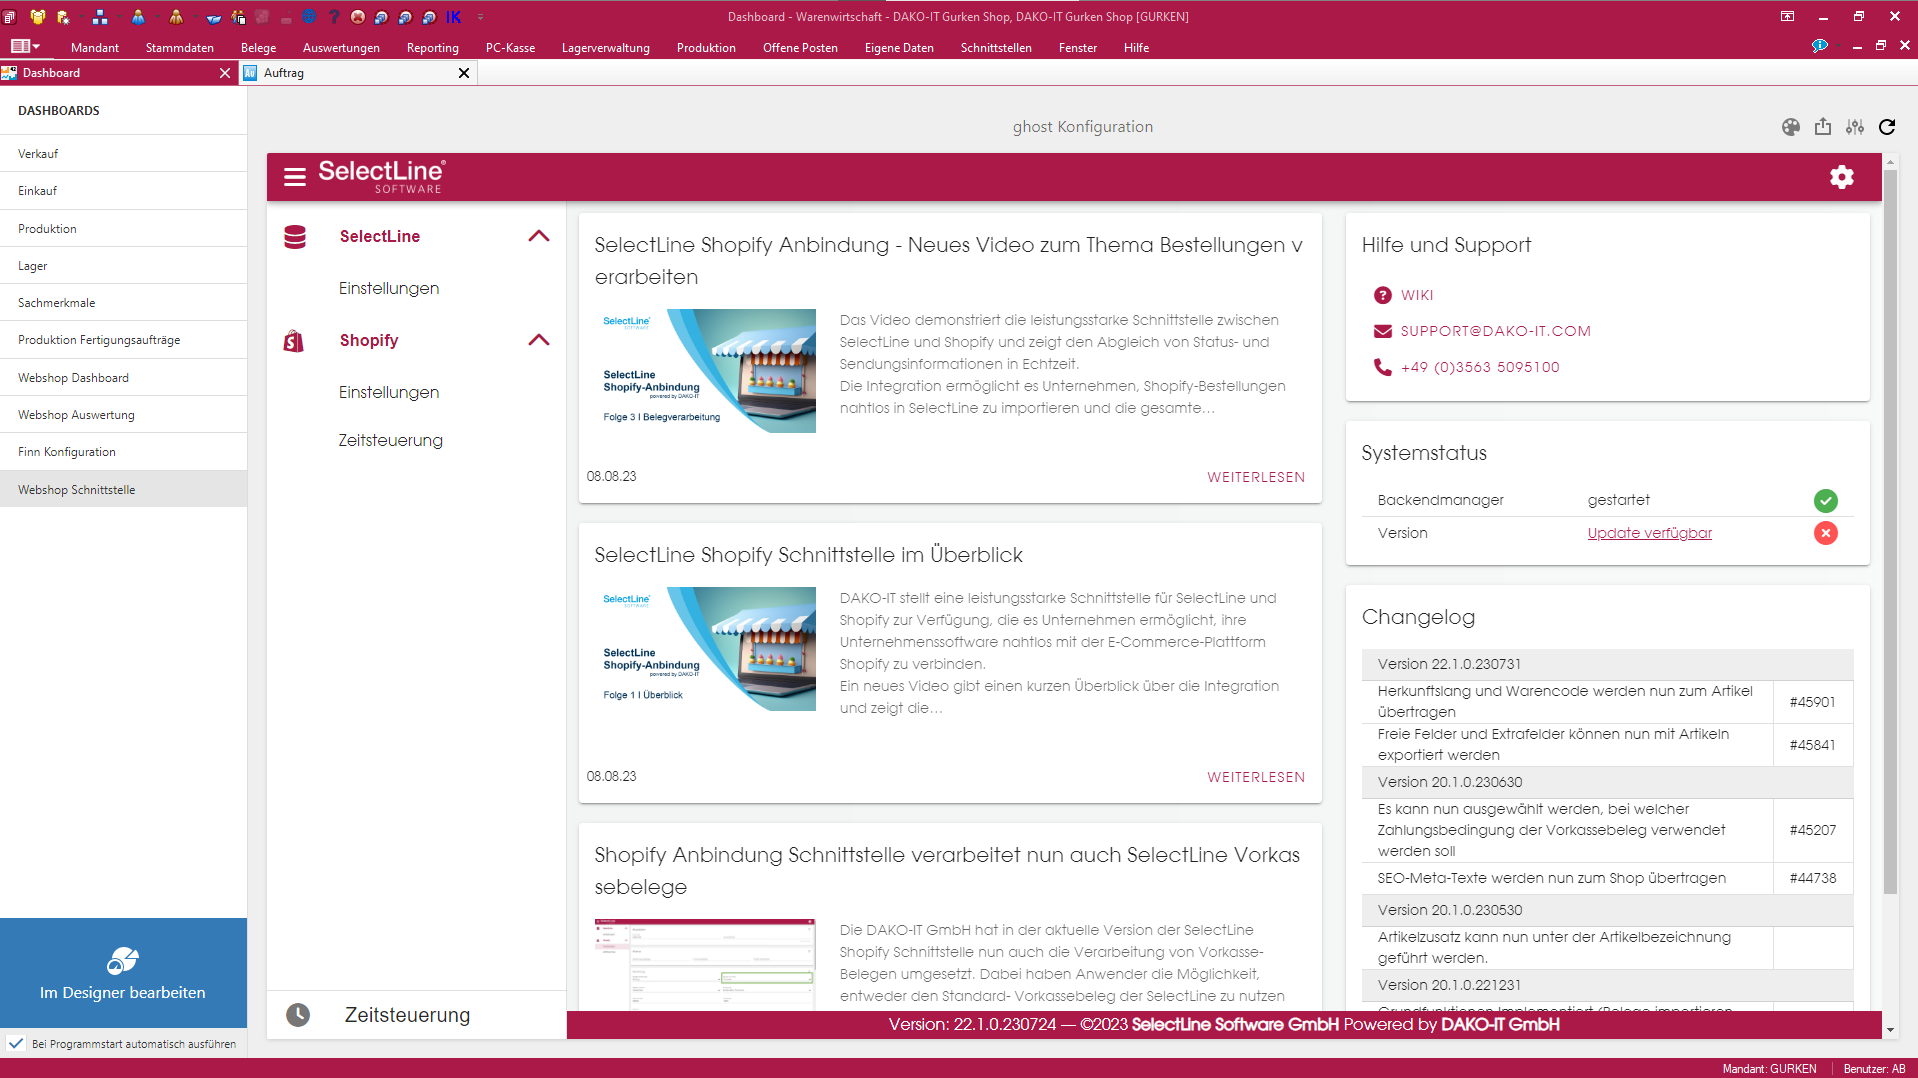Click the globe icon in the main toolbar

[308, 17]
